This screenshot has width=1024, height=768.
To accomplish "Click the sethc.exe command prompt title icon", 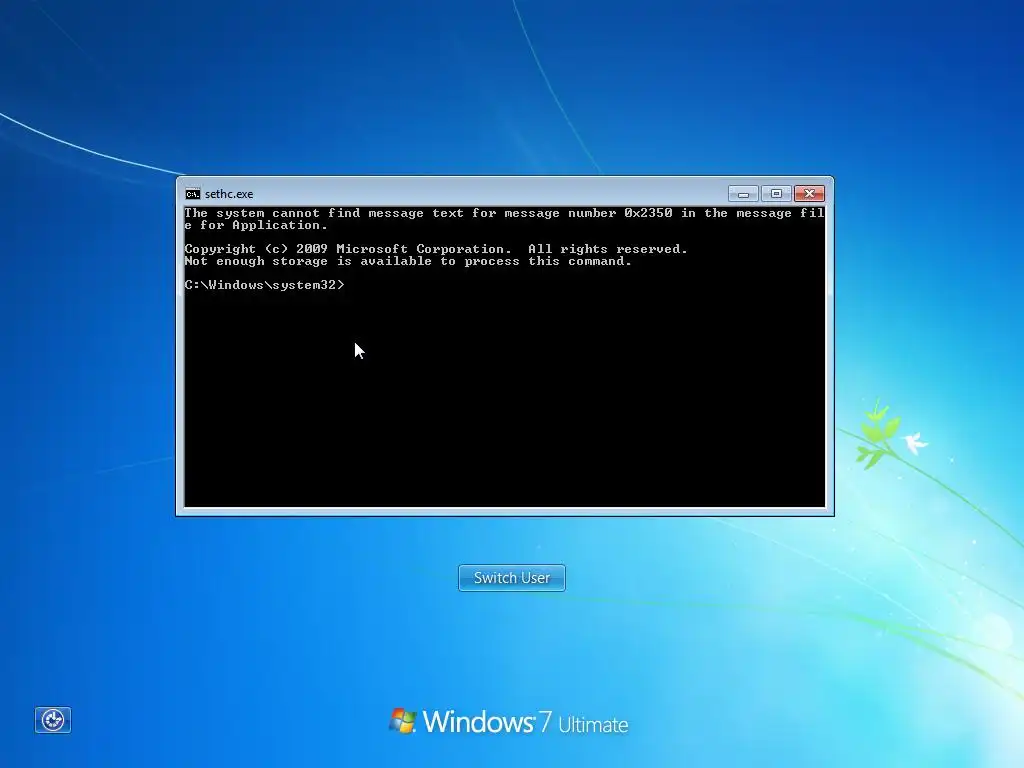I will pyautogui.click(x=193, y=194).
